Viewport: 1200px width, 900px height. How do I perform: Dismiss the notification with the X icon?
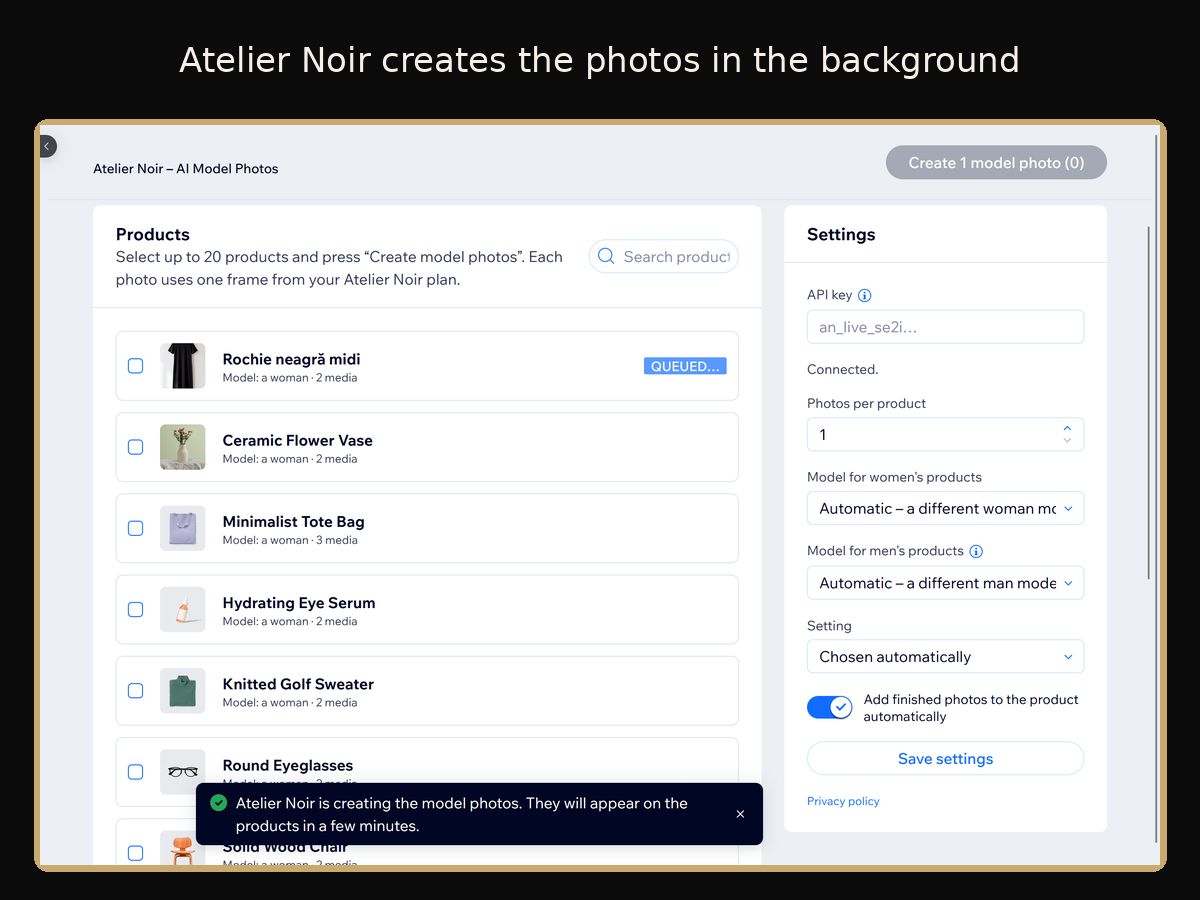[740, 814]
